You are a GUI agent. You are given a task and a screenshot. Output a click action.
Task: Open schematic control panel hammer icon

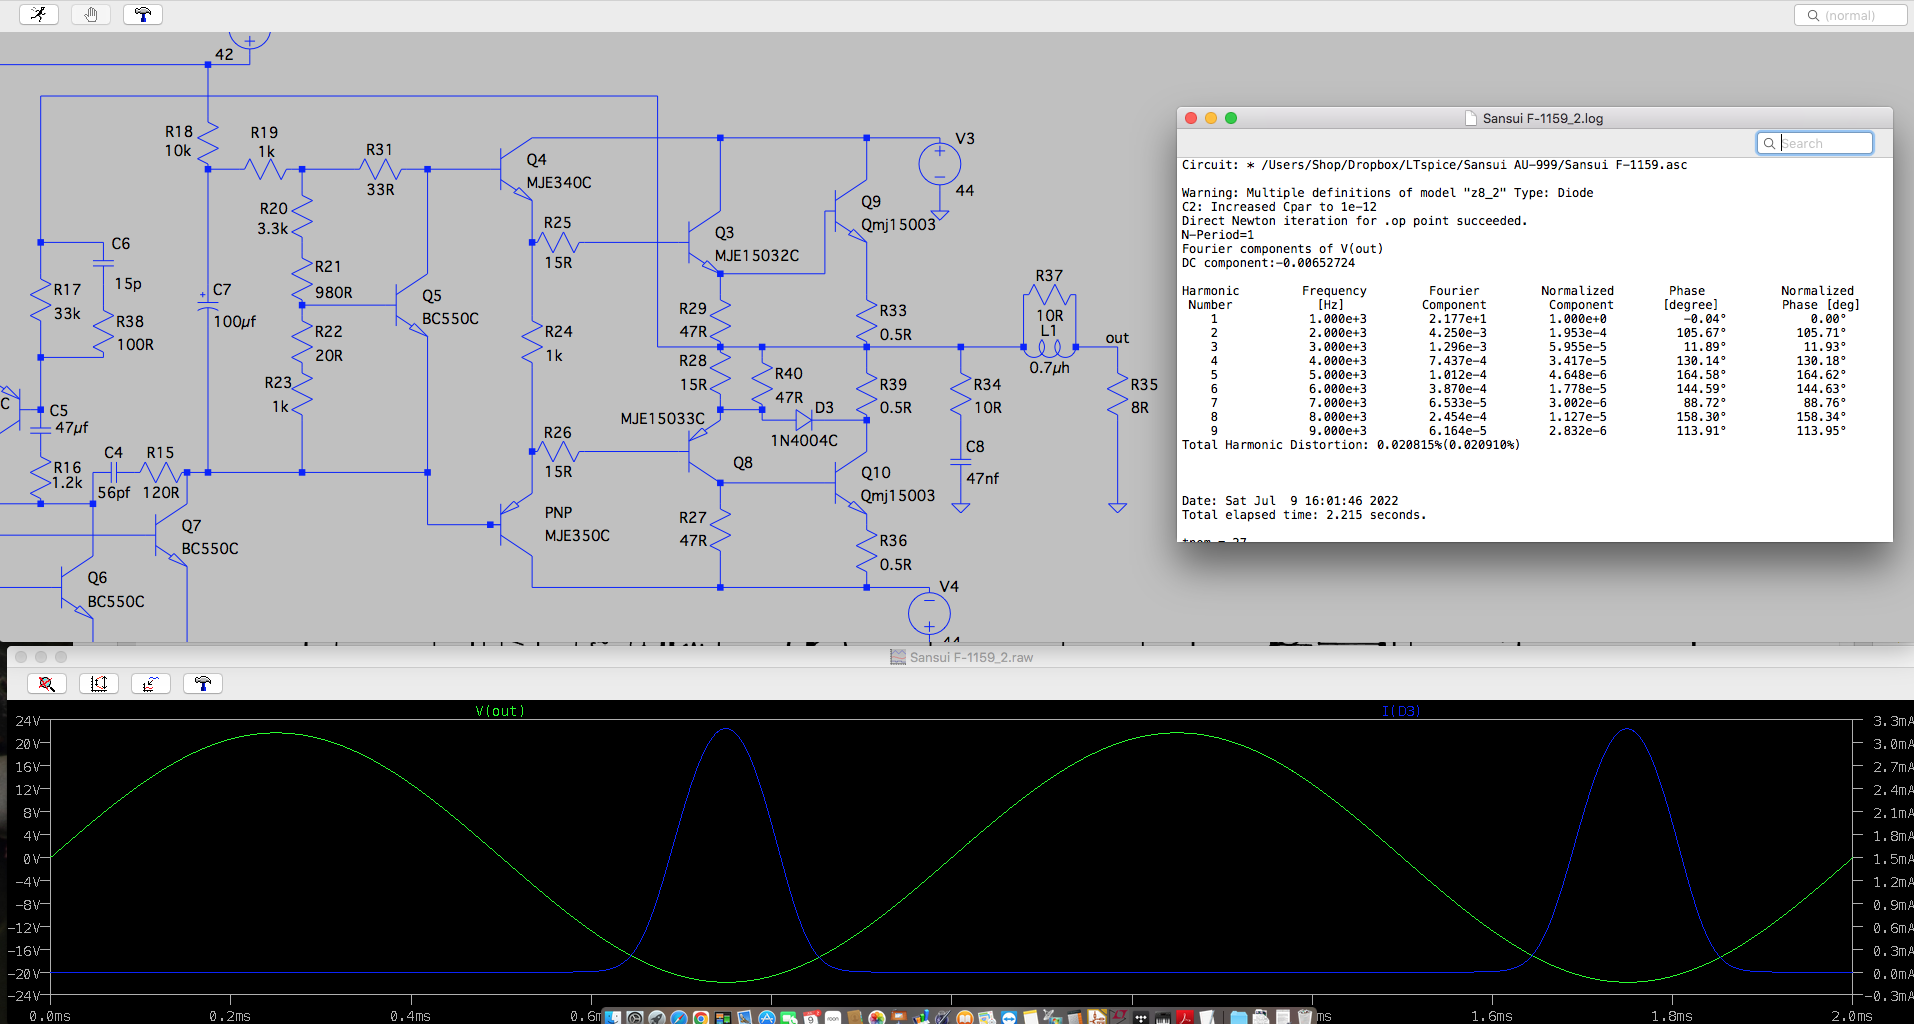coord(143,14)
